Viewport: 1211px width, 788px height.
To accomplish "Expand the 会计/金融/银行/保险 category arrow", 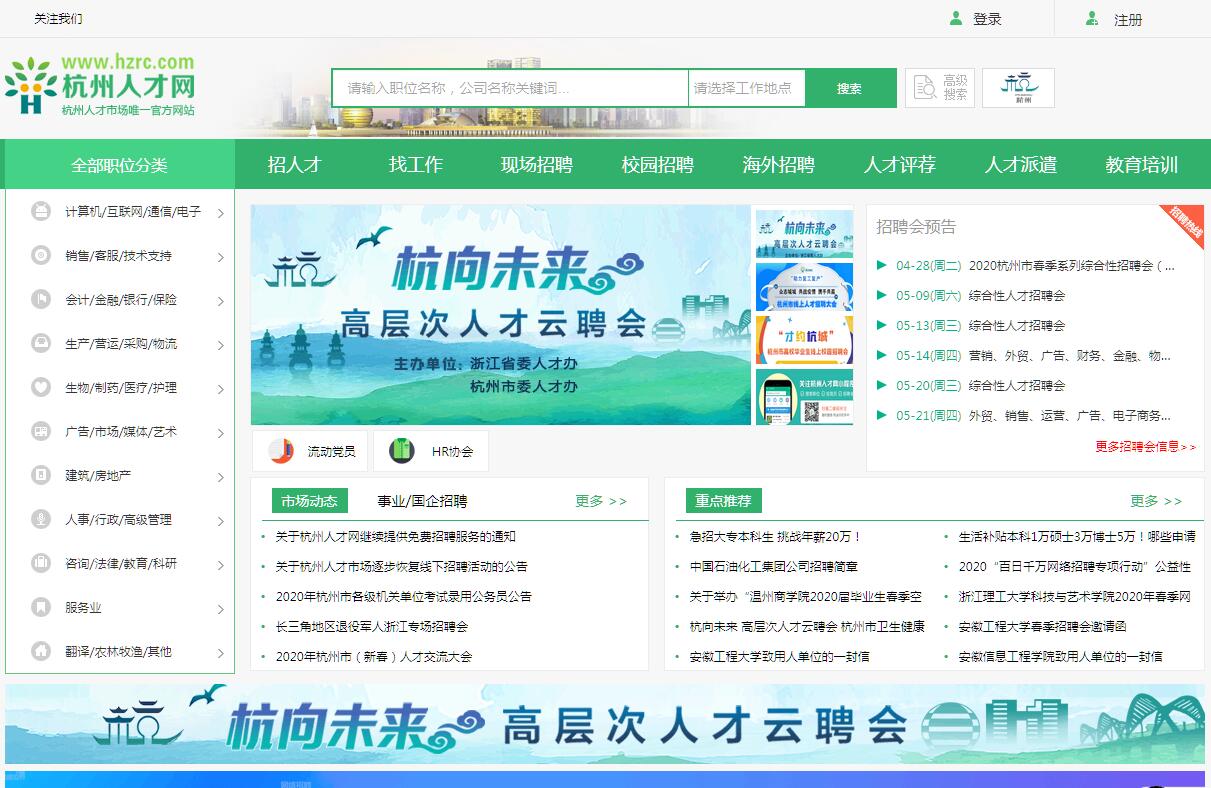I will 220,301.
